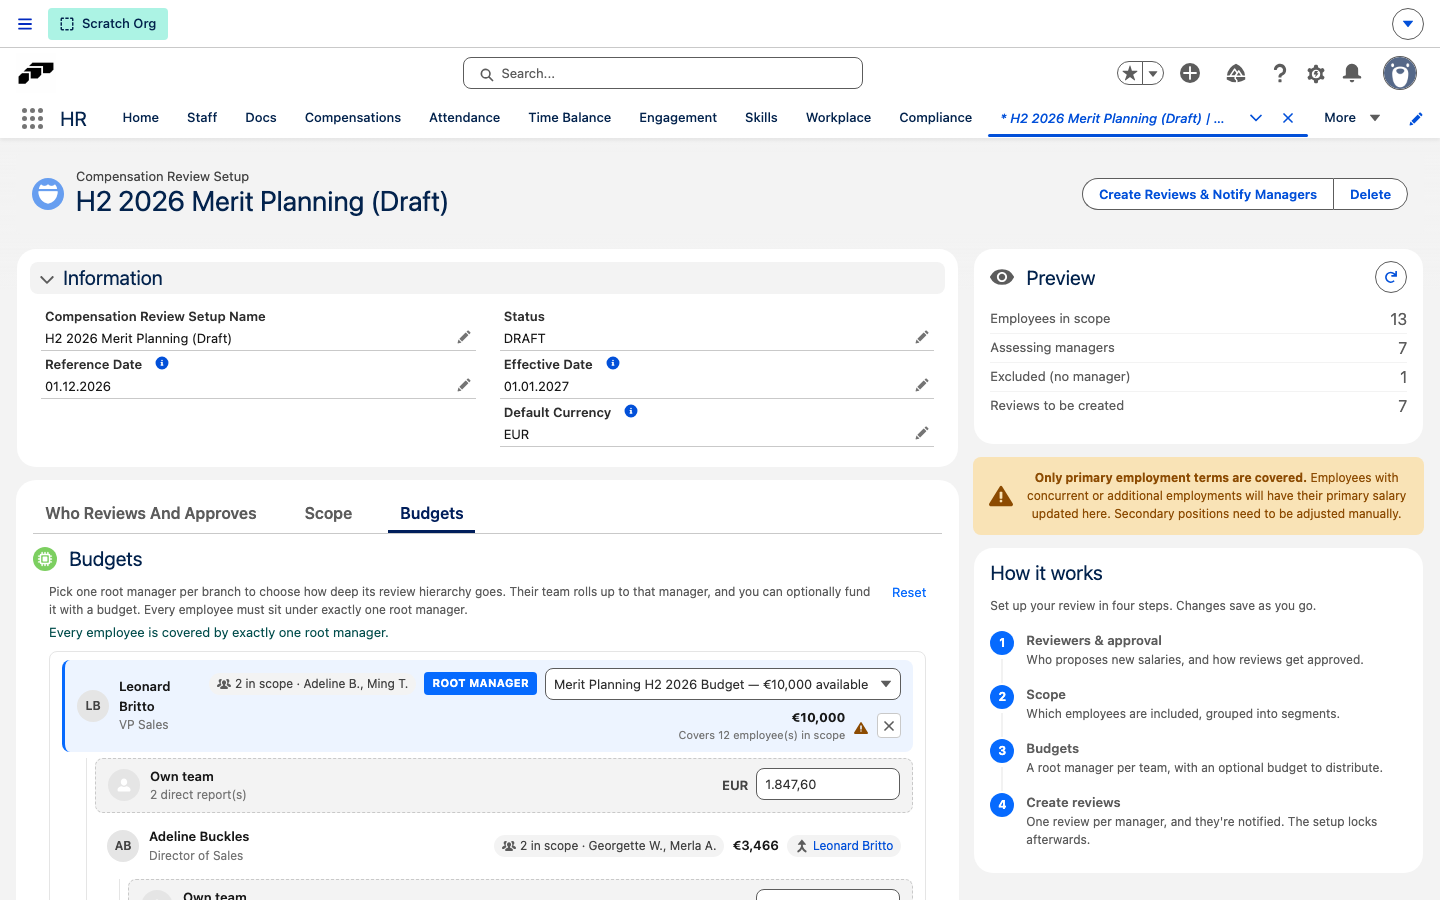Image resolution: width=1440 pixels, height=900 pixels.
Task: Open the notifications bell
Action: click(x=1352, y=73)
